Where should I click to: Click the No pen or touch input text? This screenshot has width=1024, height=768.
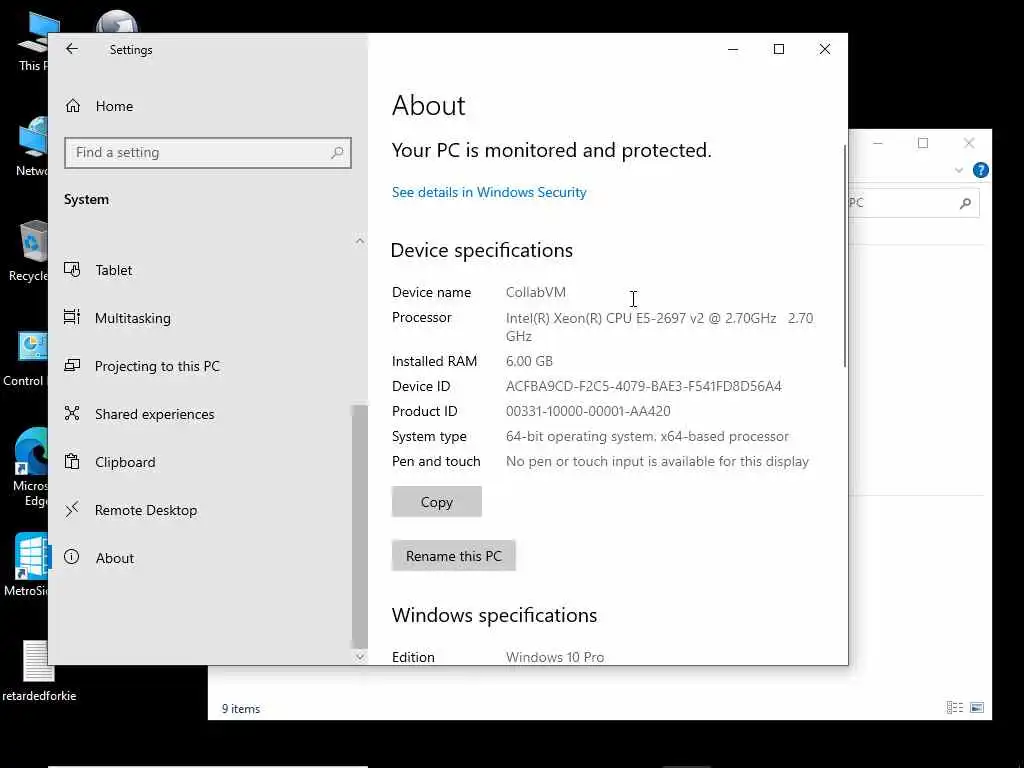tap(657, 461)
